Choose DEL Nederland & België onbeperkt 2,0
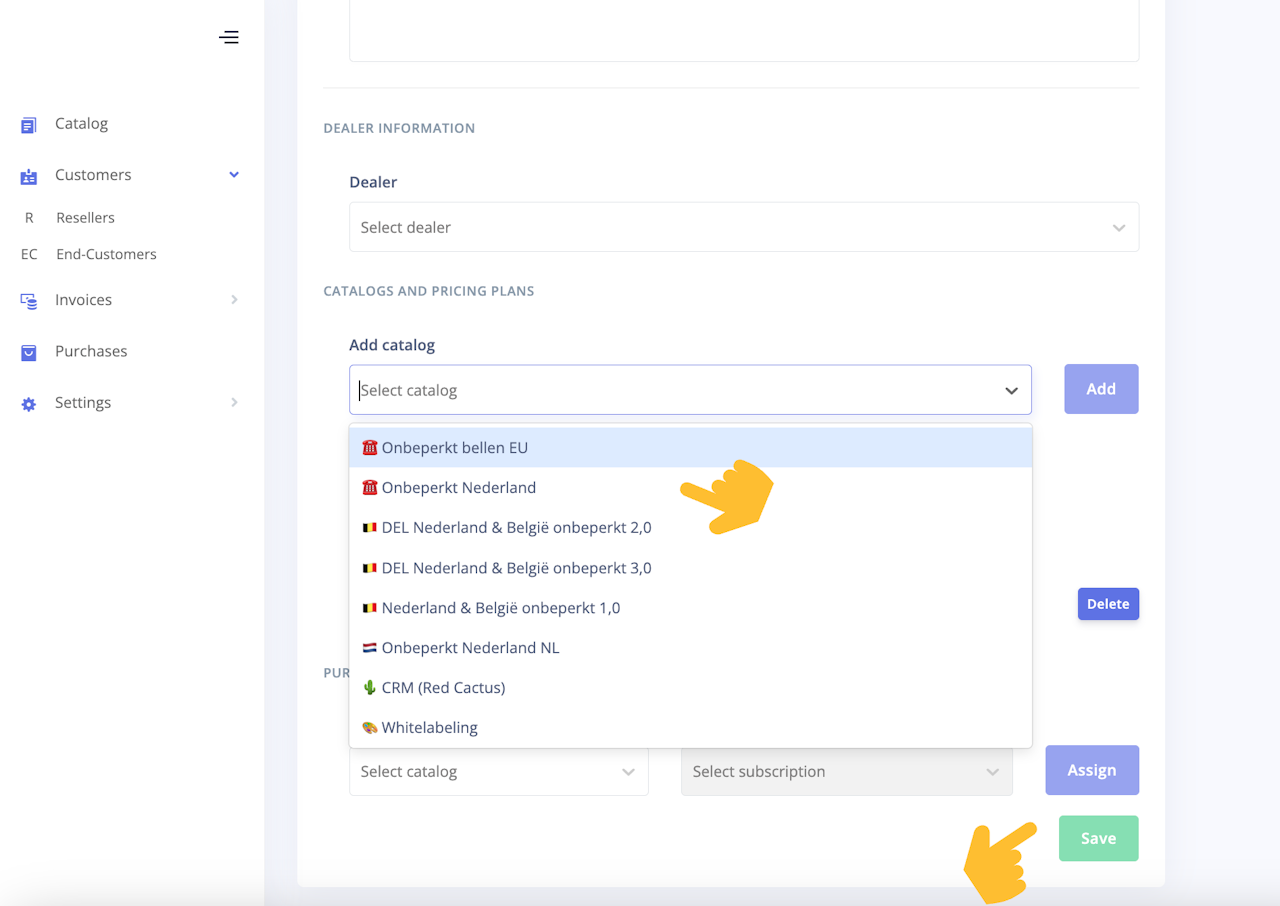The width and height of the screenshot is (1280, 906). (x=690, y=528)
